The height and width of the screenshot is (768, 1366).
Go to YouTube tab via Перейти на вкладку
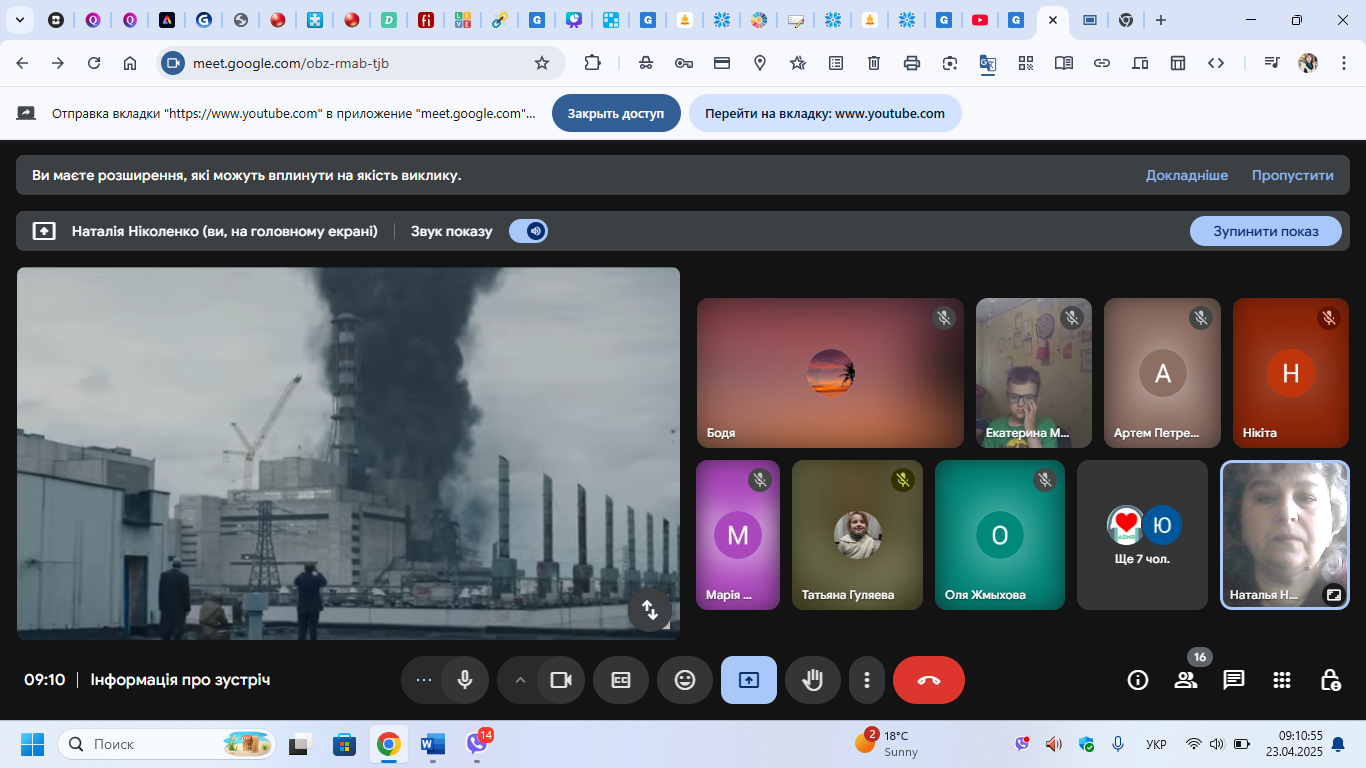tap(825, 113)
